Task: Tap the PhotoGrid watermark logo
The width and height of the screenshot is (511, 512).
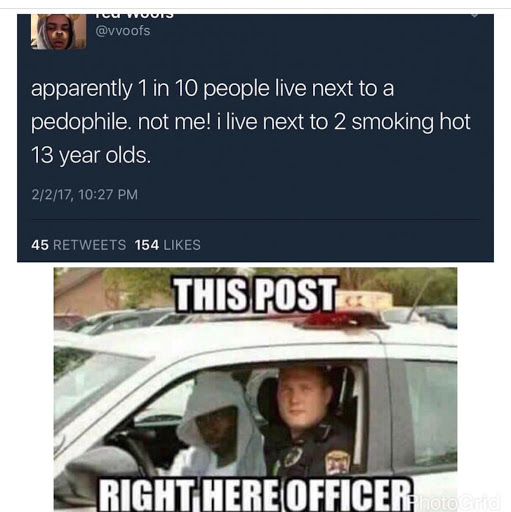Action: click(454, 501)
